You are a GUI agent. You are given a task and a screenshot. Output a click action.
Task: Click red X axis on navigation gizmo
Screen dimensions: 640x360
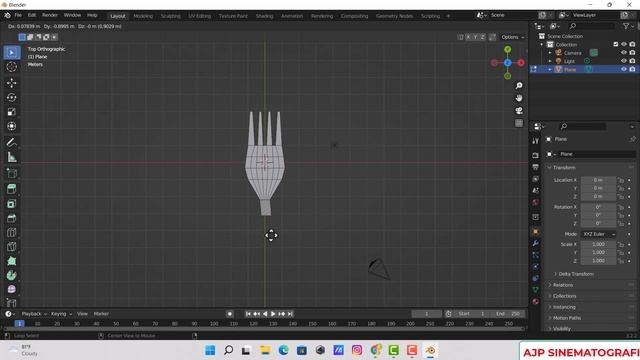[x=521, y=62]
